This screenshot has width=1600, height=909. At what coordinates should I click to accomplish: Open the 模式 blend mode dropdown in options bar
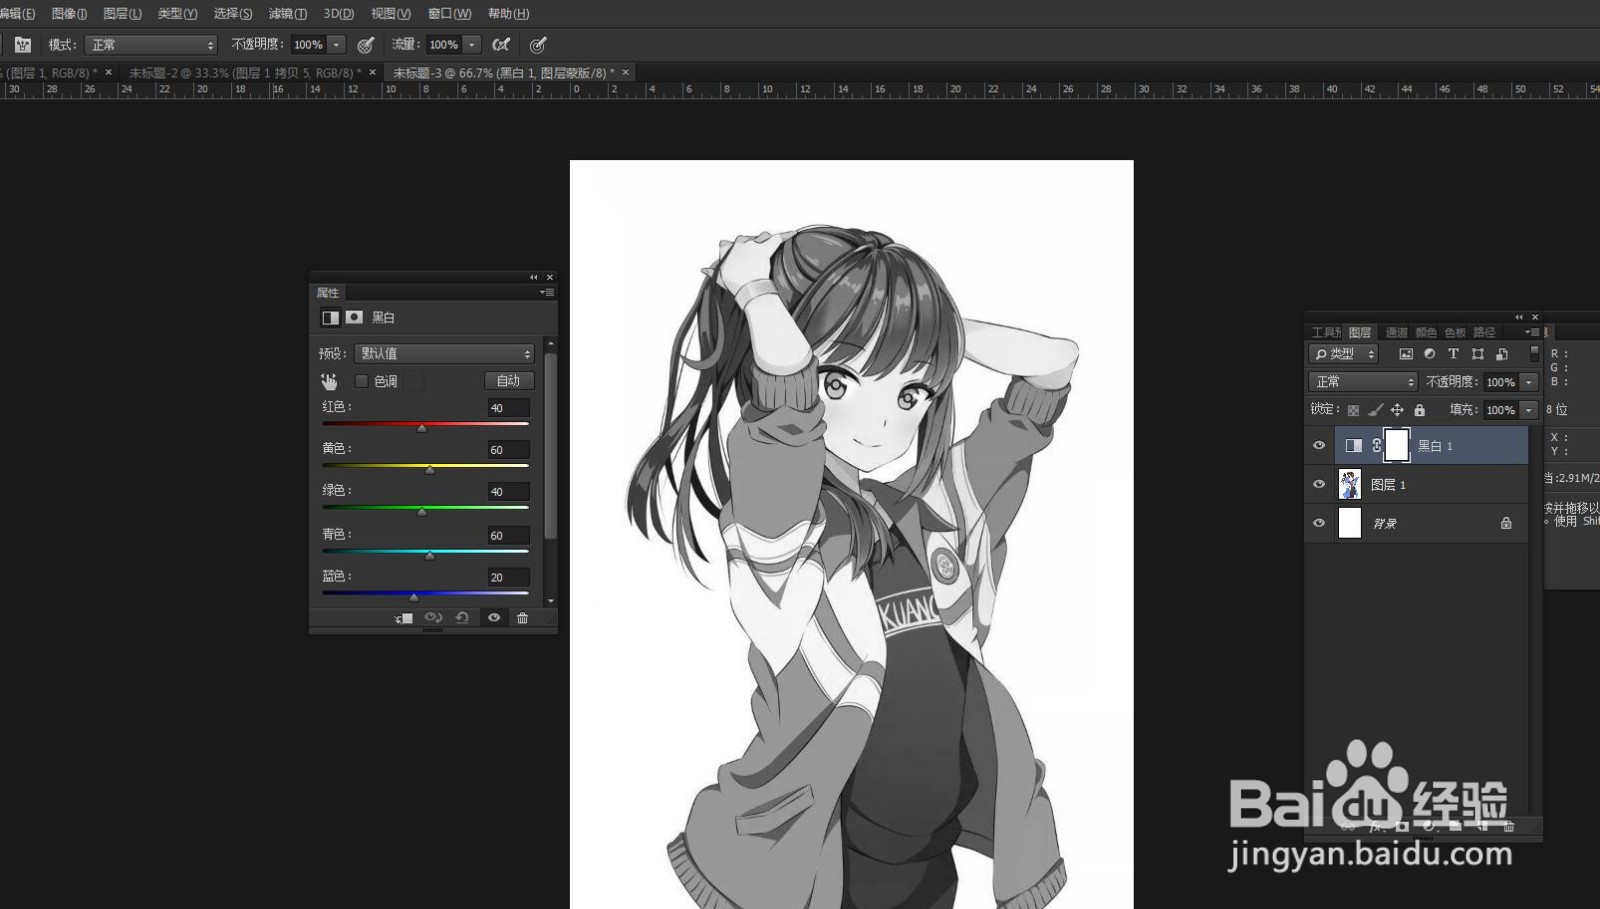tap(151, 45)
